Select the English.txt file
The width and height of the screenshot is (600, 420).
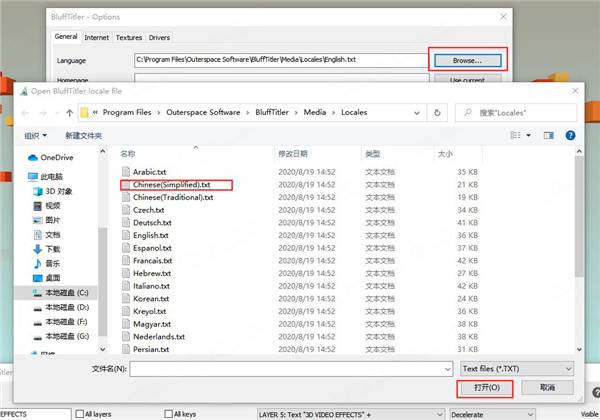click(145, 235)
